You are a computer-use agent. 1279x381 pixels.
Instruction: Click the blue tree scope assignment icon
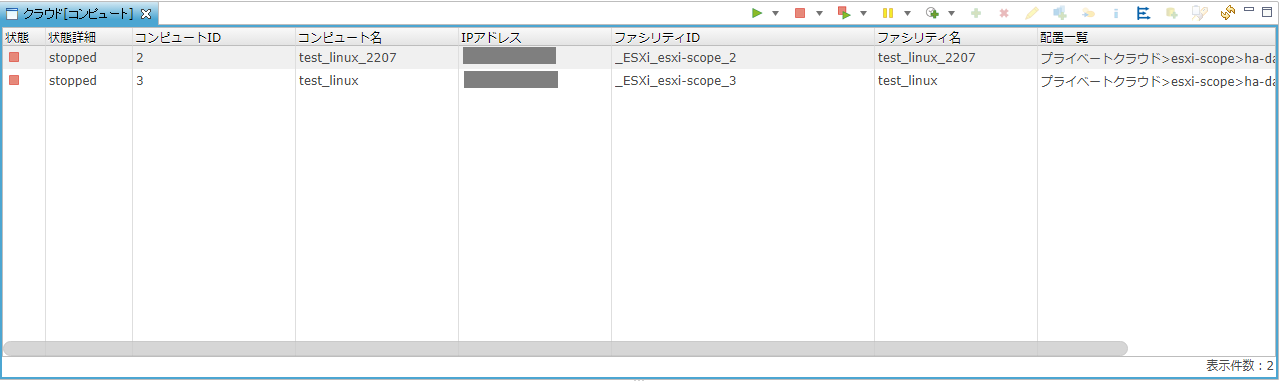pyautogui.click(x=1144, y=13)
